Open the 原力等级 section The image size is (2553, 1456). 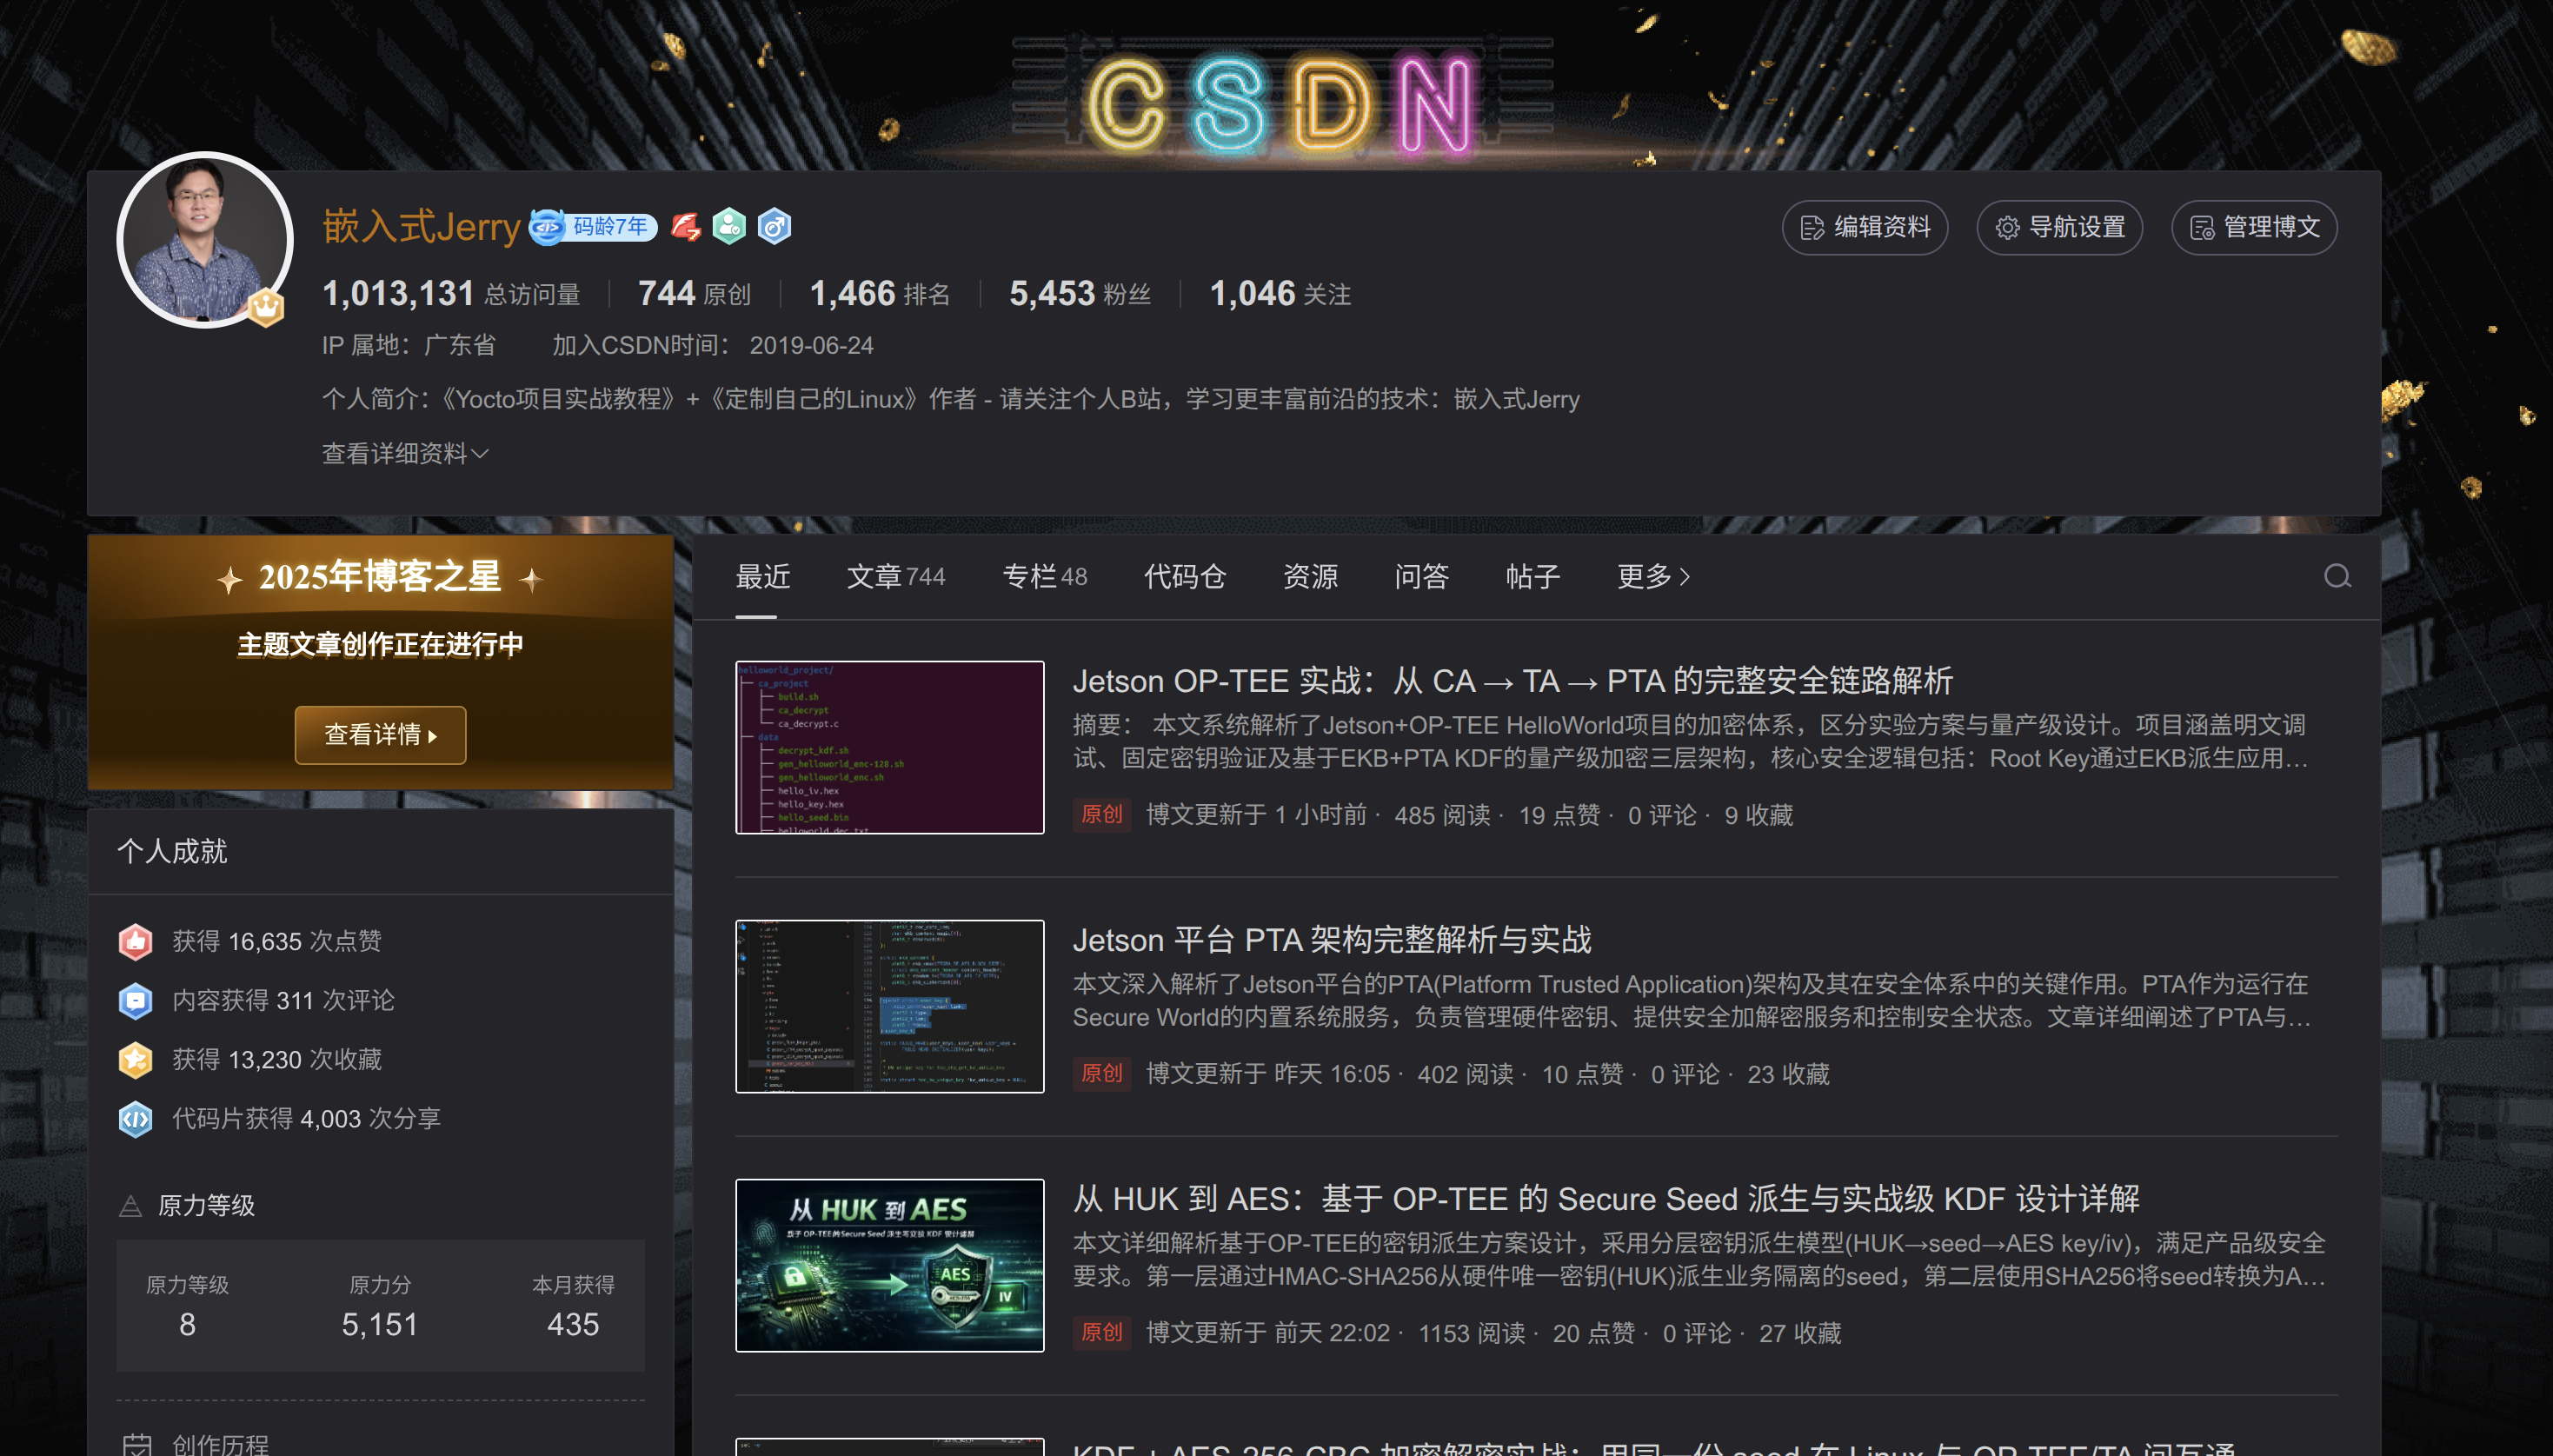(x=206, y=1205)
